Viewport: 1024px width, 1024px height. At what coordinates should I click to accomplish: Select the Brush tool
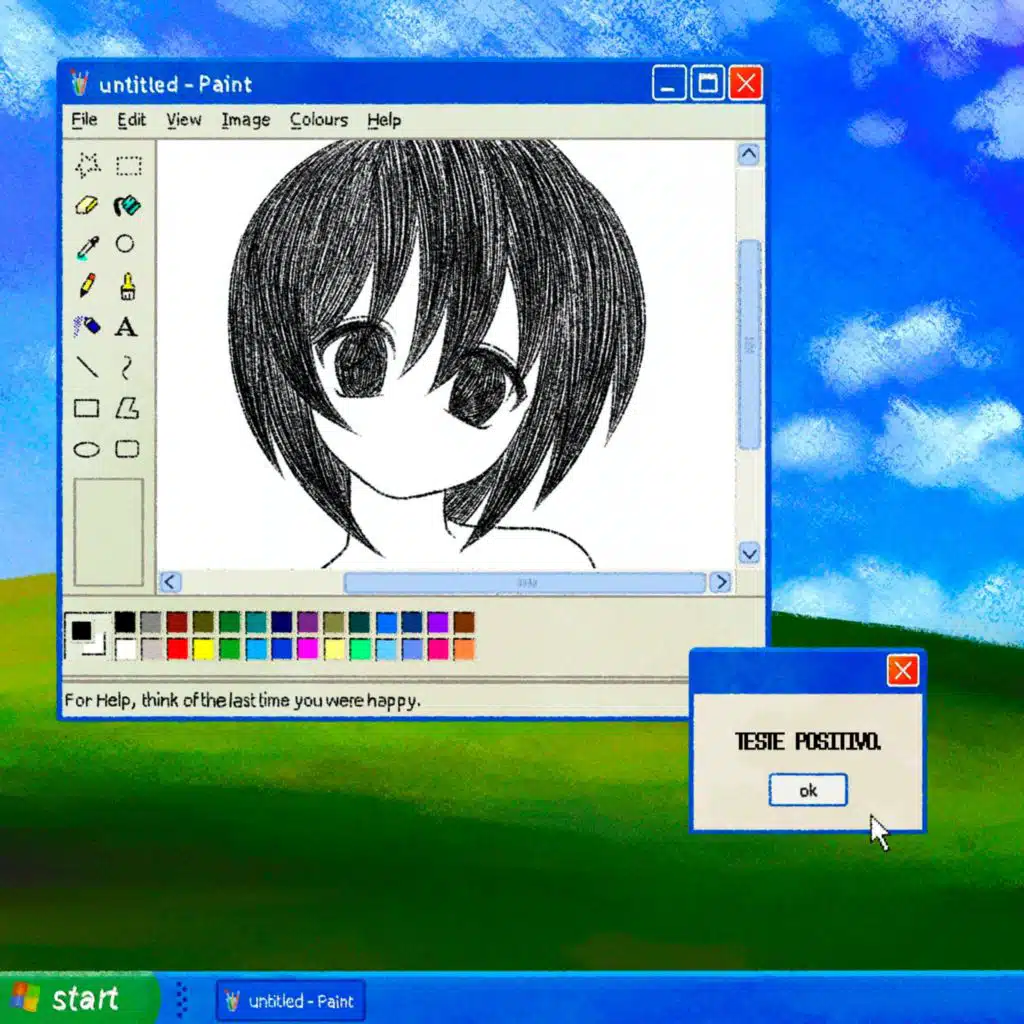point(128,287)
